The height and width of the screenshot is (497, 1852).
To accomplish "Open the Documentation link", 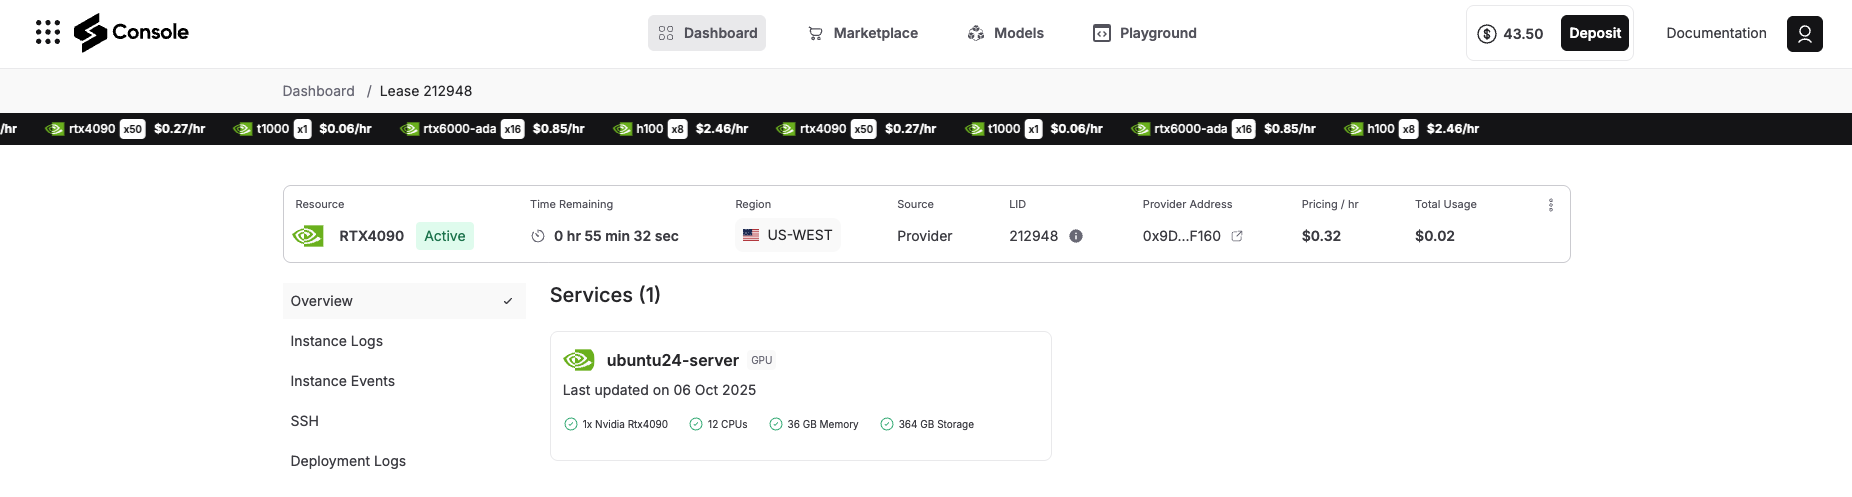I will click(x=1716, y=33).
